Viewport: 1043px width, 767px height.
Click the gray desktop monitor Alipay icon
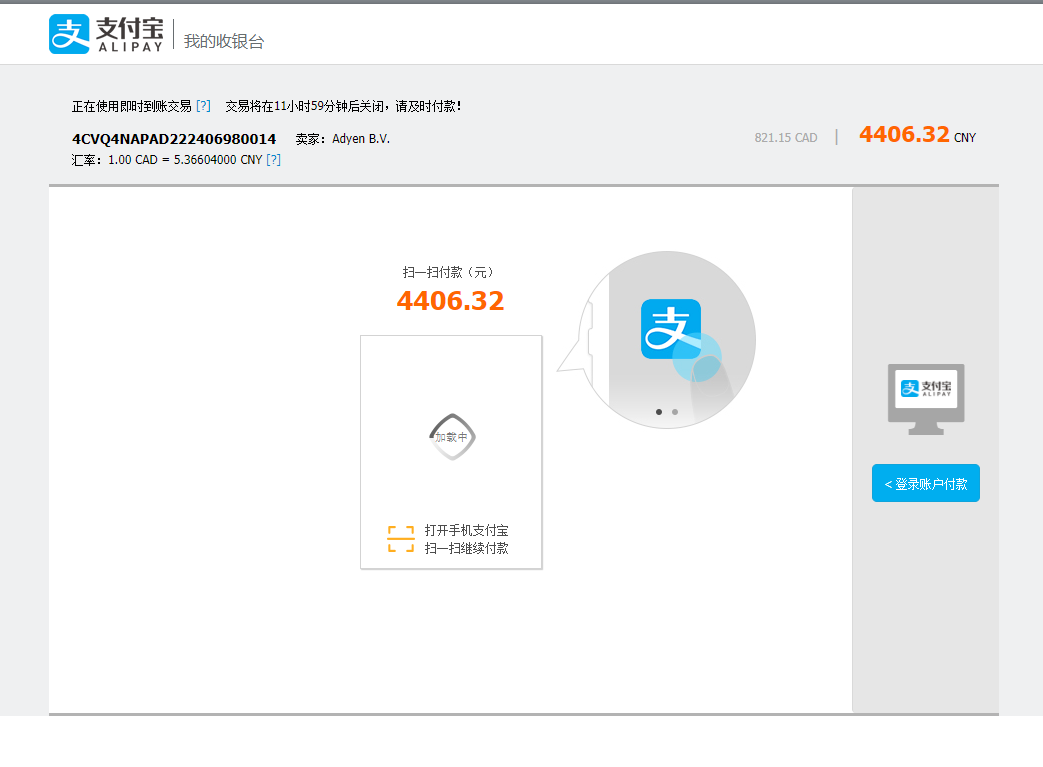tap(925, 398)
